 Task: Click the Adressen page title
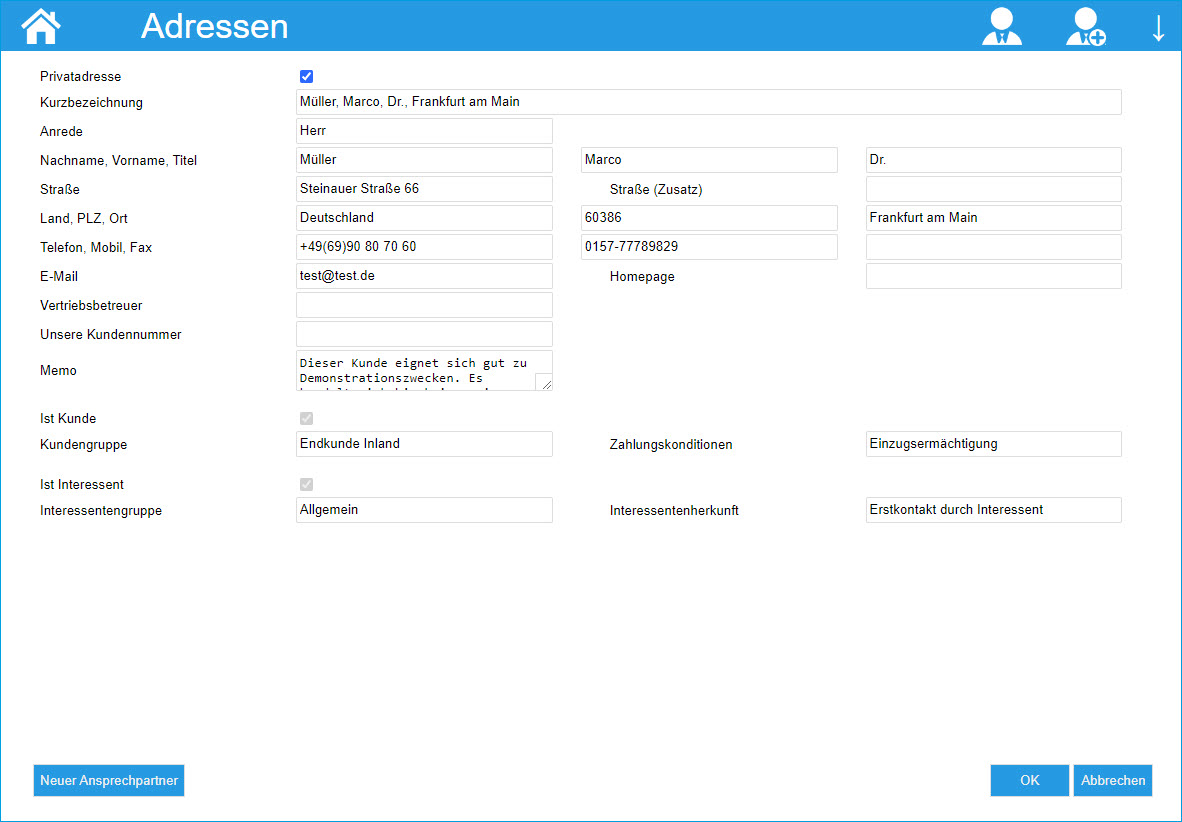click(x=215, y=26)
